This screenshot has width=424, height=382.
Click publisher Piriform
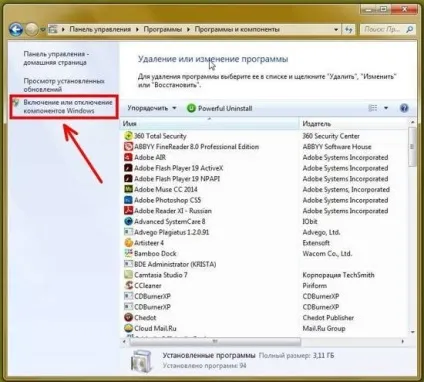(315, 286)
